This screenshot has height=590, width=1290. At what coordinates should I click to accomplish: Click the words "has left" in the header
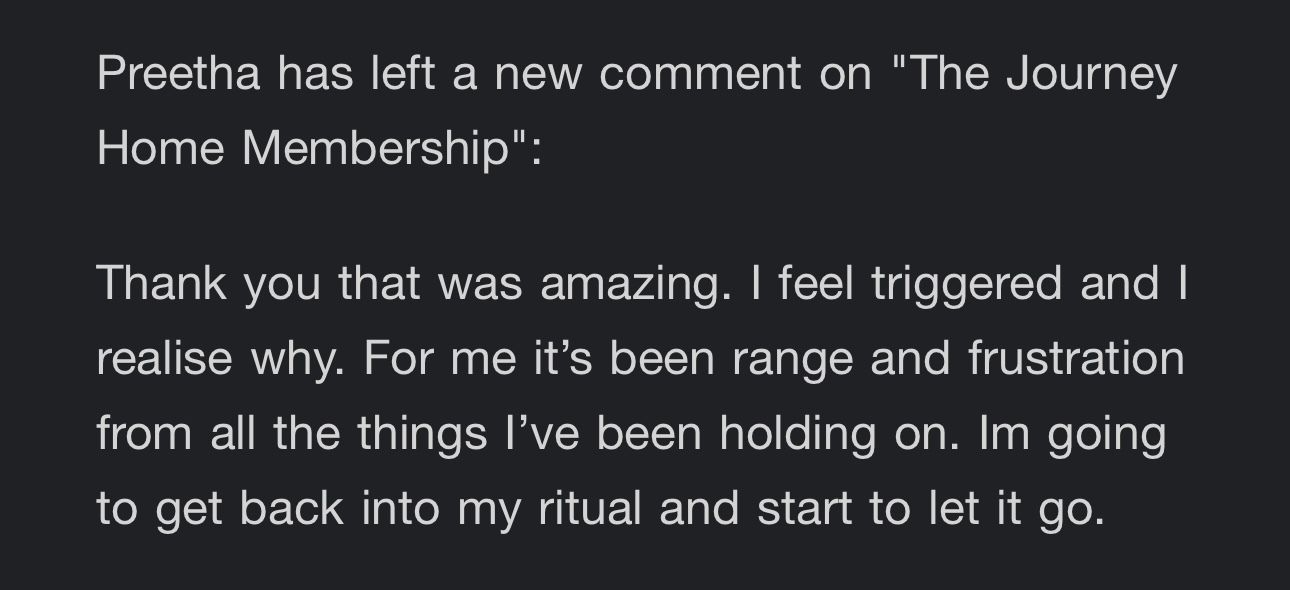(x=355, y=75)
